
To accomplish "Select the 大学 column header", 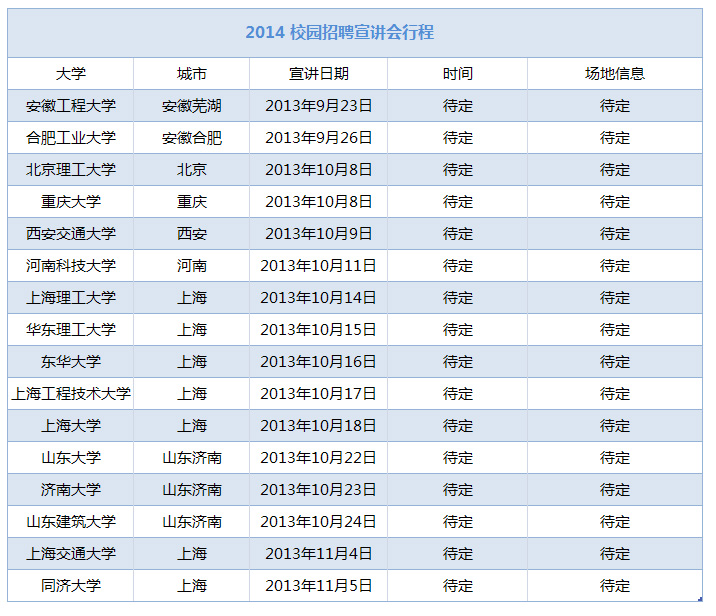I will click(x=71, y=74).
